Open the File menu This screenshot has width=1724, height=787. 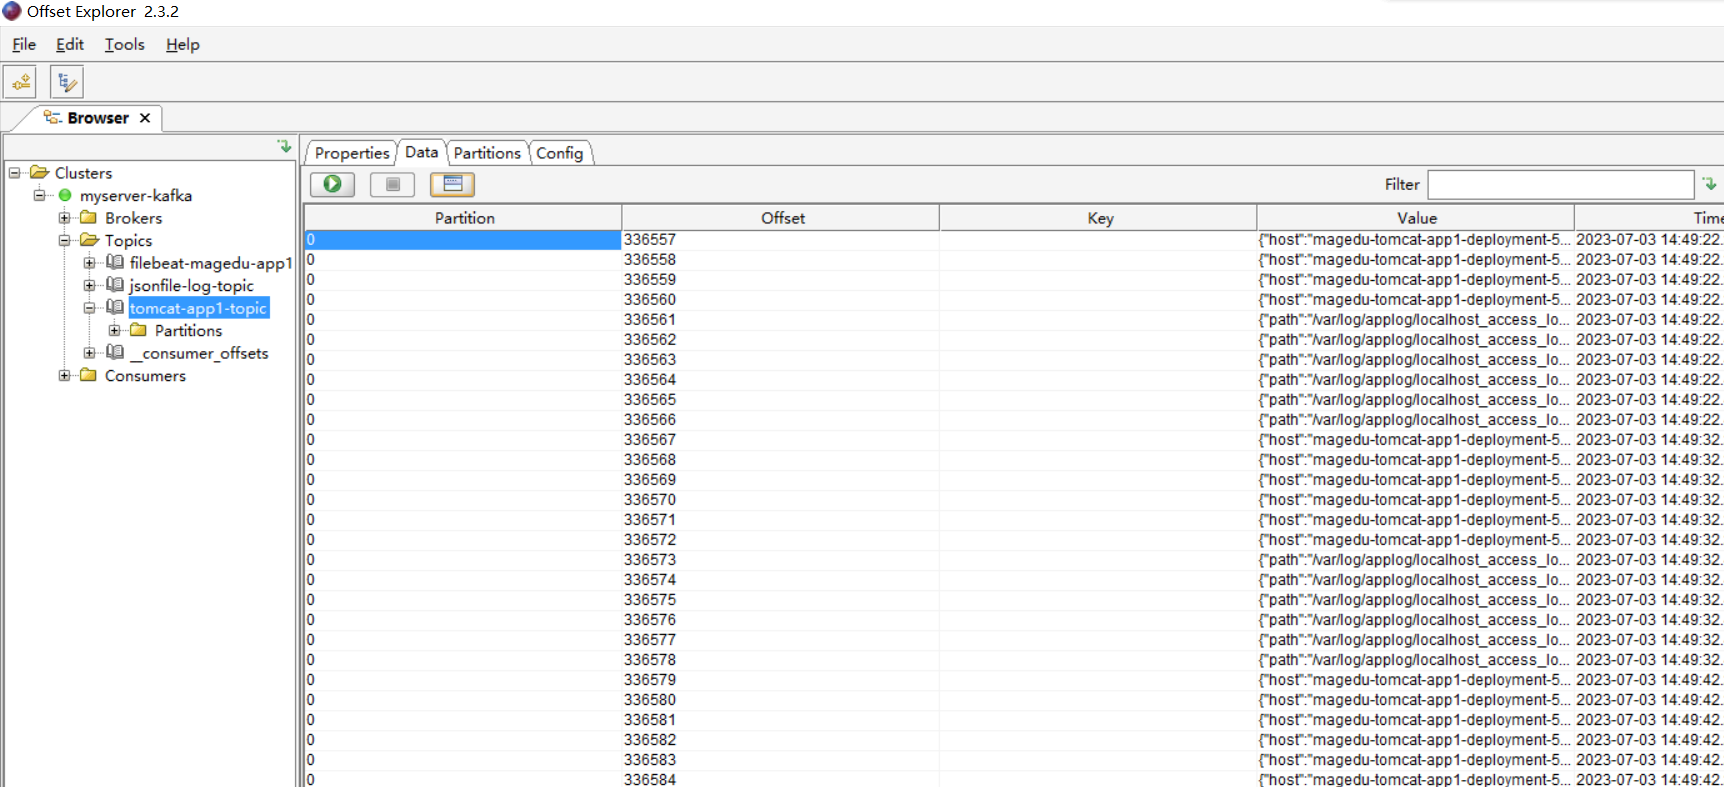point(24,45)
